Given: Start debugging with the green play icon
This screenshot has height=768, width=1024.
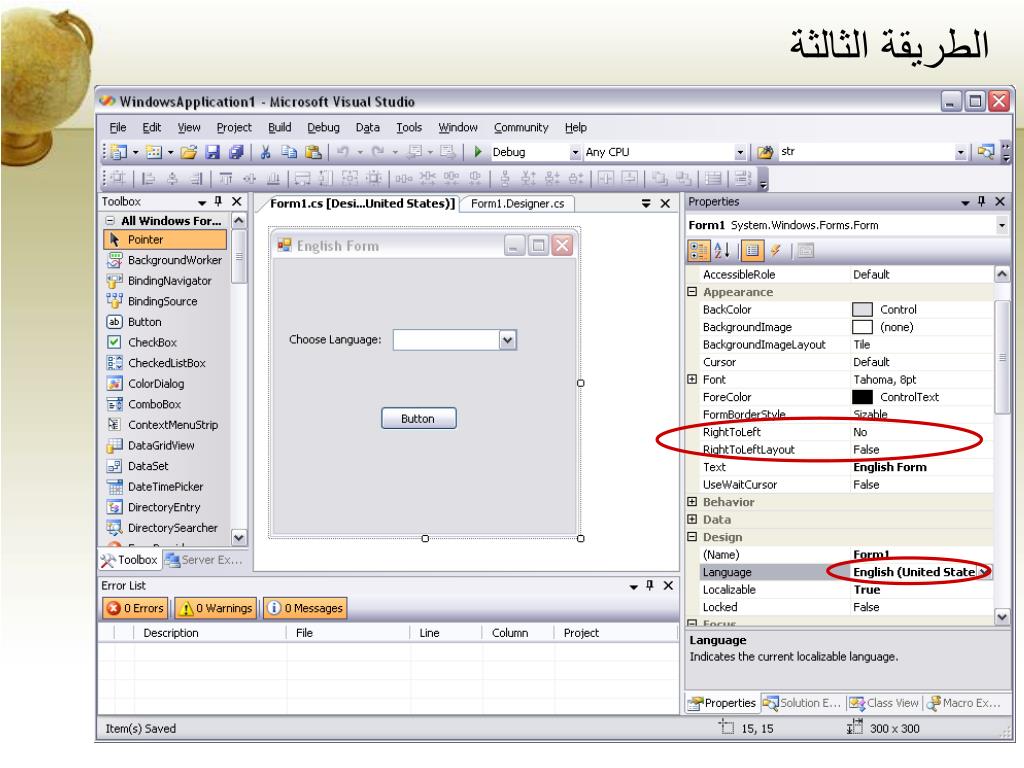Looking at the screenshot, I should pos(477,152).
